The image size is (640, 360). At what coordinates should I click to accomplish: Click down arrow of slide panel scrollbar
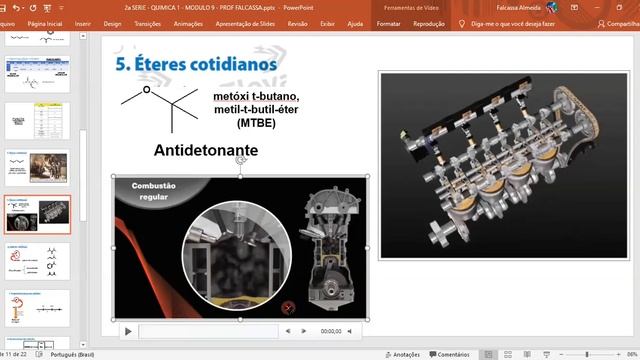(83, 345)
